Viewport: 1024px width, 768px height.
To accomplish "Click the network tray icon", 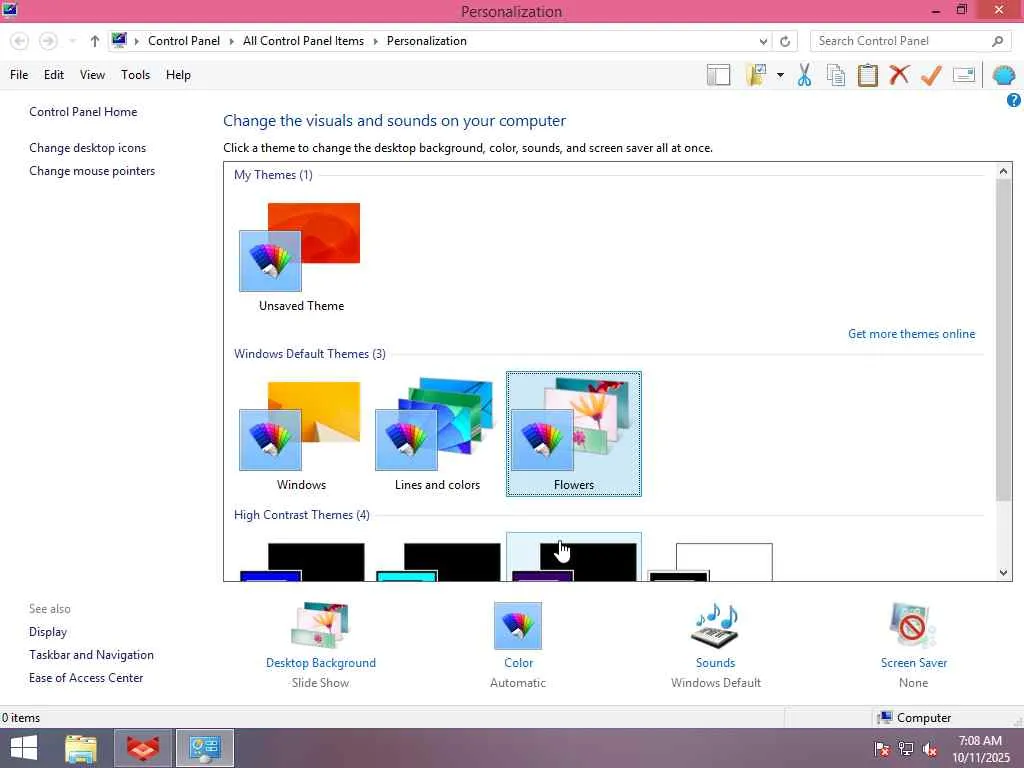I will tap(906, 749).
